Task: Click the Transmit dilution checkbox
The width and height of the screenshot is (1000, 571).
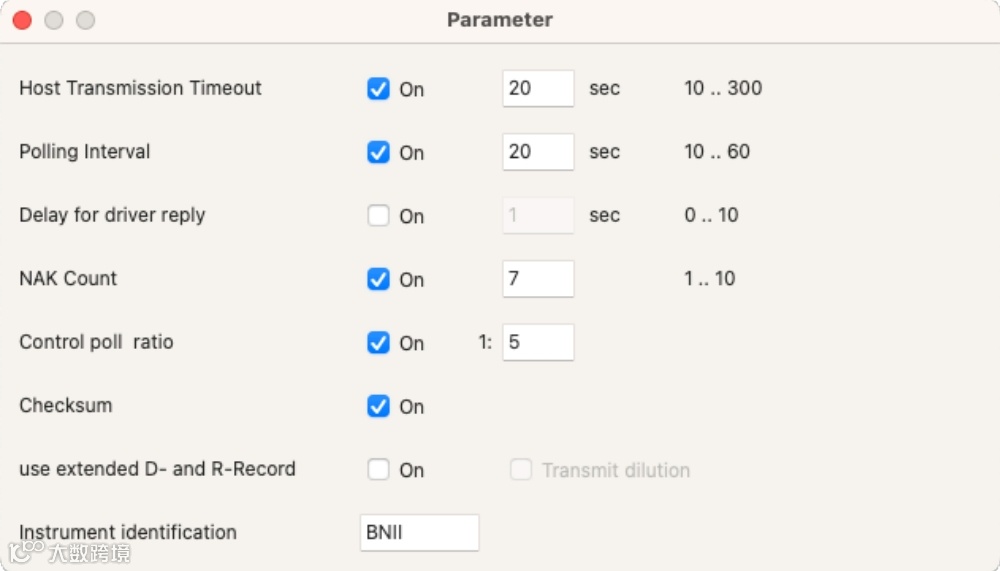Action: pos(521,469)
